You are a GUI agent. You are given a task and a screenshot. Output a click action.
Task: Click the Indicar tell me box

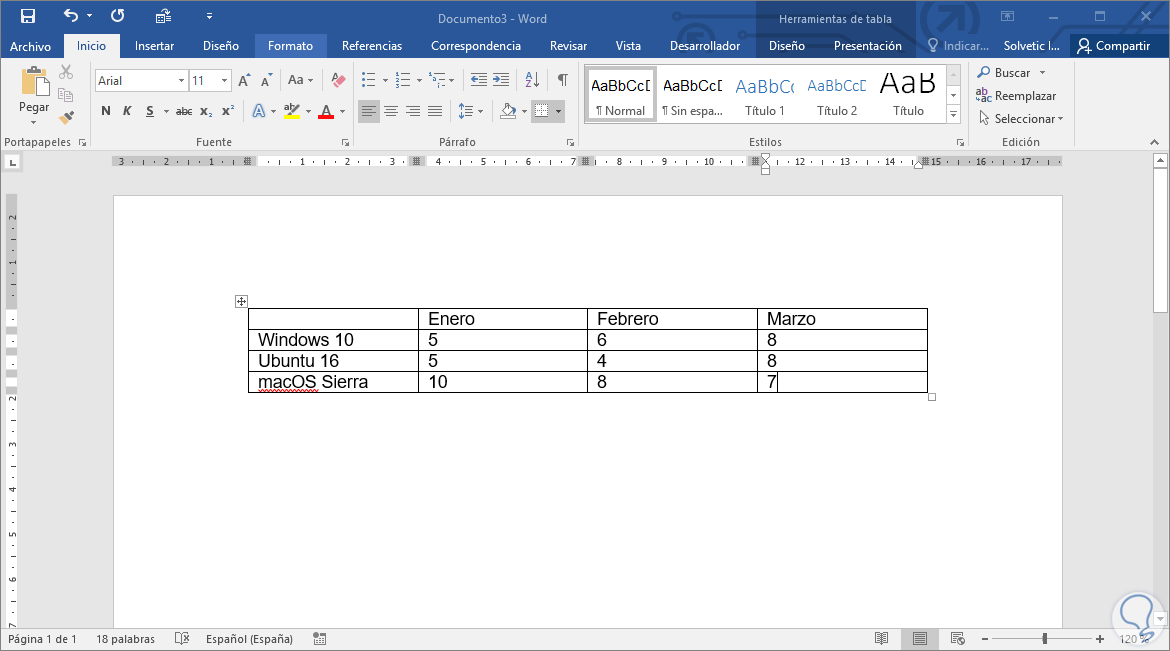pyautogui.click(x=958, y=46)
